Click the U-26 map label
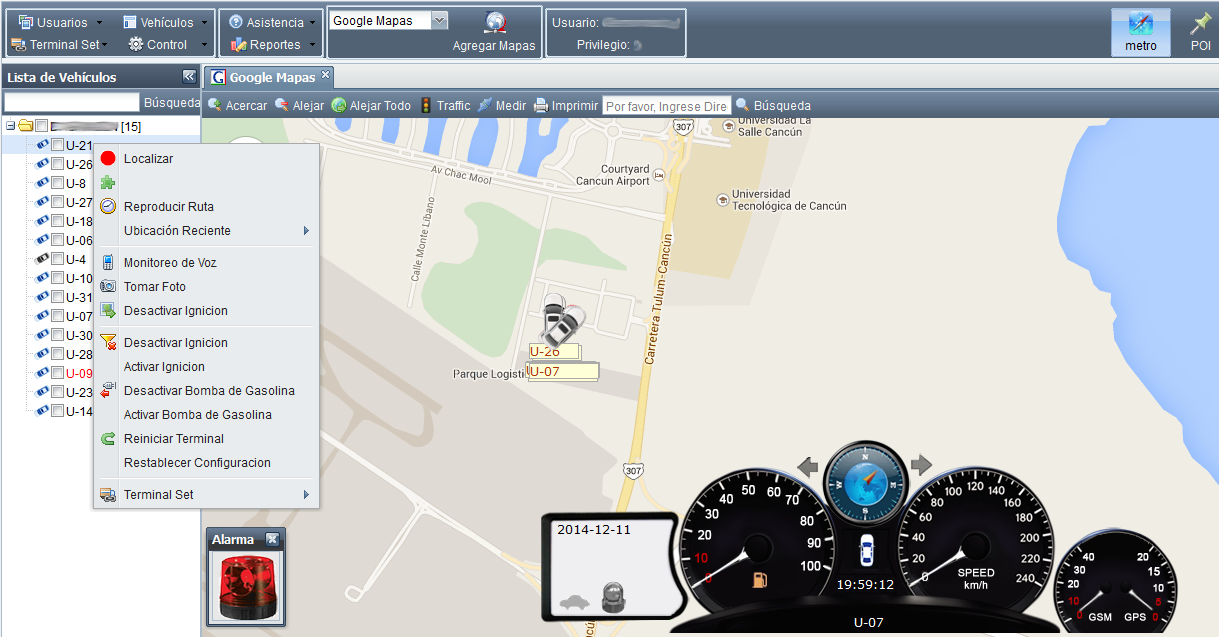The image size is (1219, 637). tap(554, 351)
